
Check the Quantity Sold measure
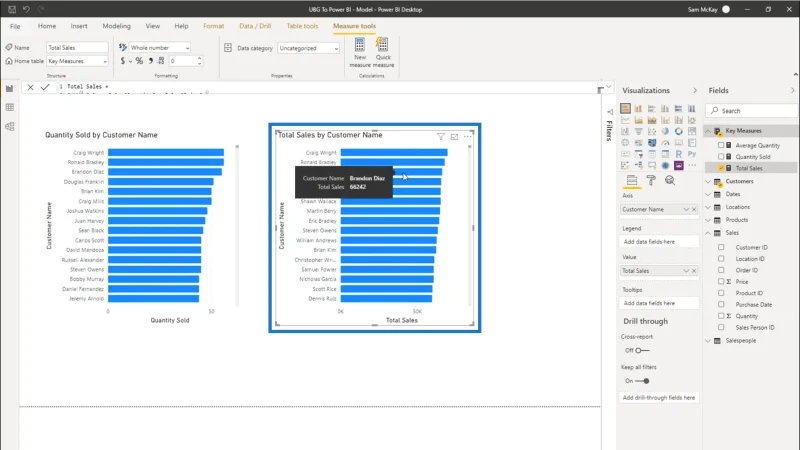pos(721,157)
